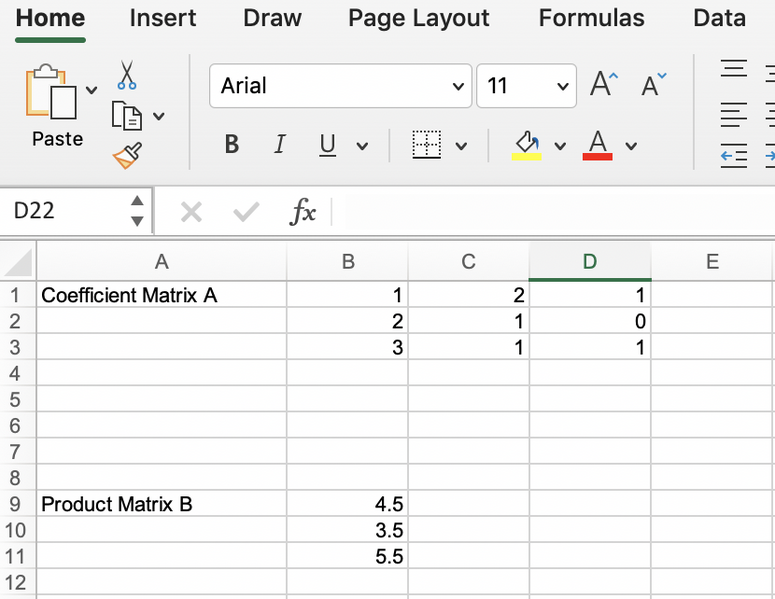Select cell B2 containing 2
Screen dimensions: 775x599
click(x=348, y=322)
